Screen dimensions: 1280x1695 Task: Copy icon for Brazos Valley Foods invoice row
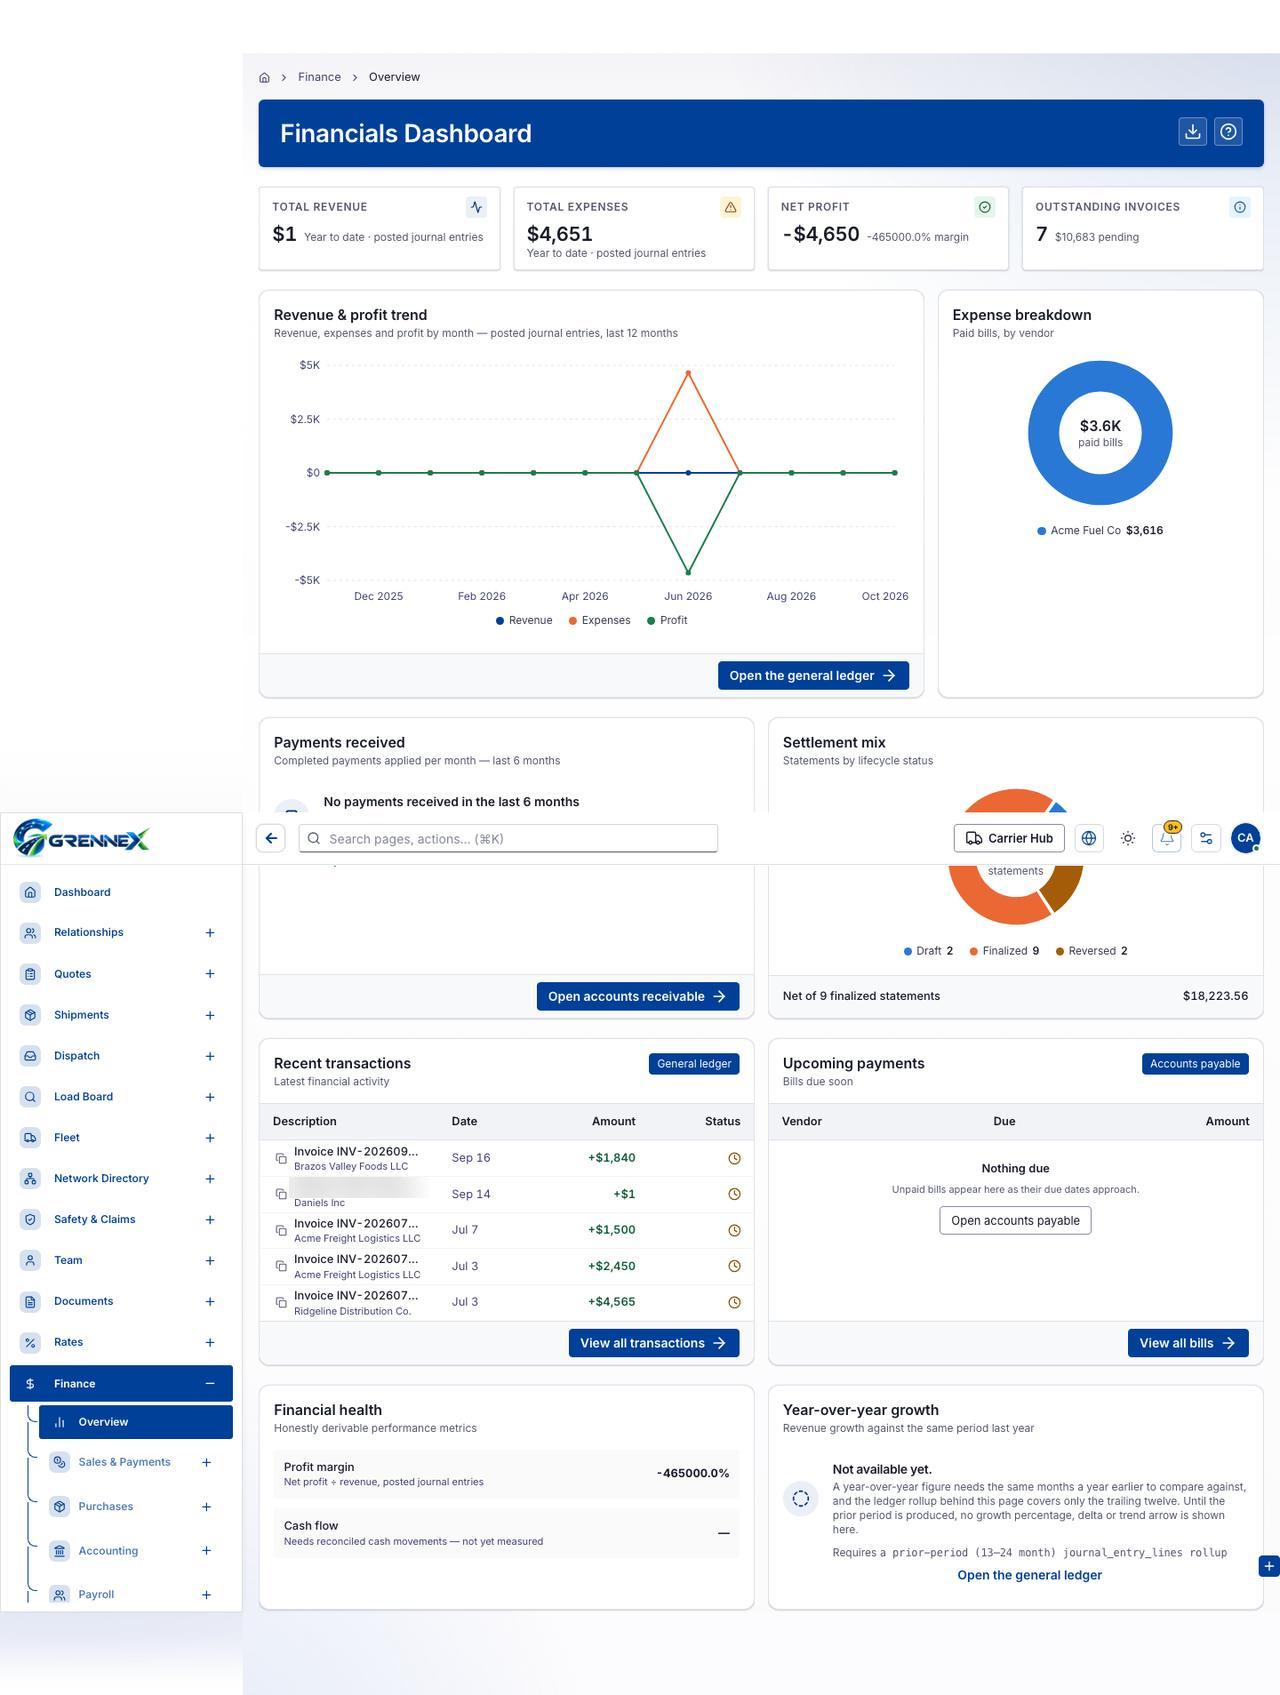click(281, 1158)
